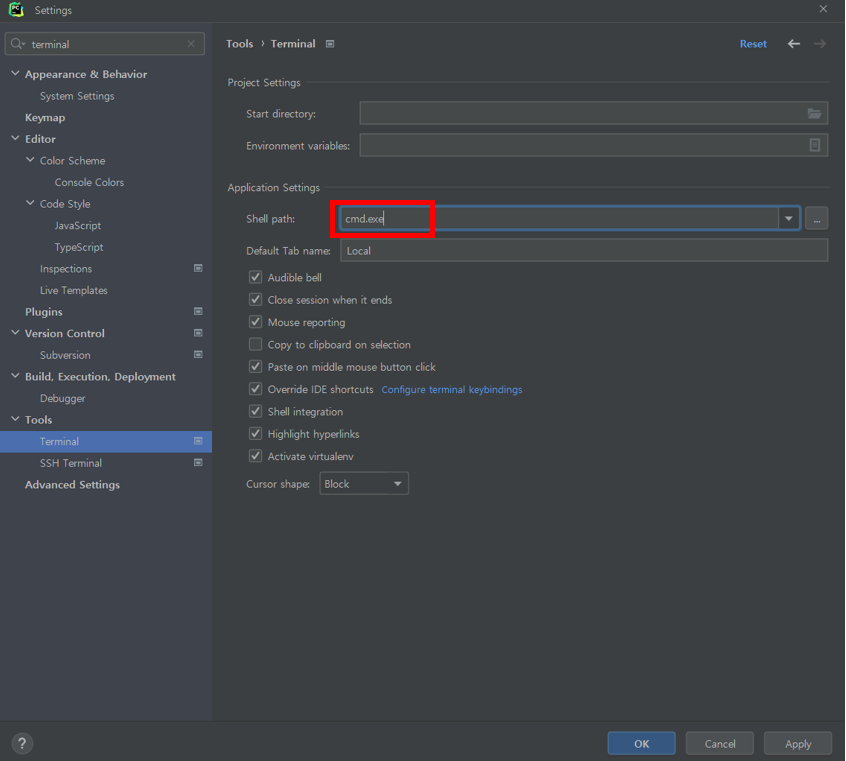Viewport: 846px width, 761px height.
Task: Browse for shell path with ellipsis button
Action: 816,219
